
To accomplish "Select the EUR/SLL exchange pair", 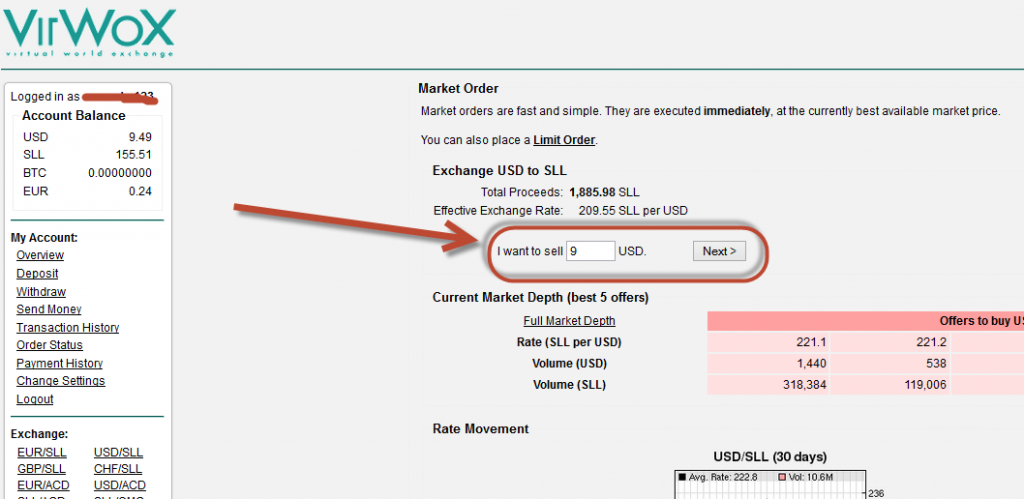I will (x=42, y=453).
